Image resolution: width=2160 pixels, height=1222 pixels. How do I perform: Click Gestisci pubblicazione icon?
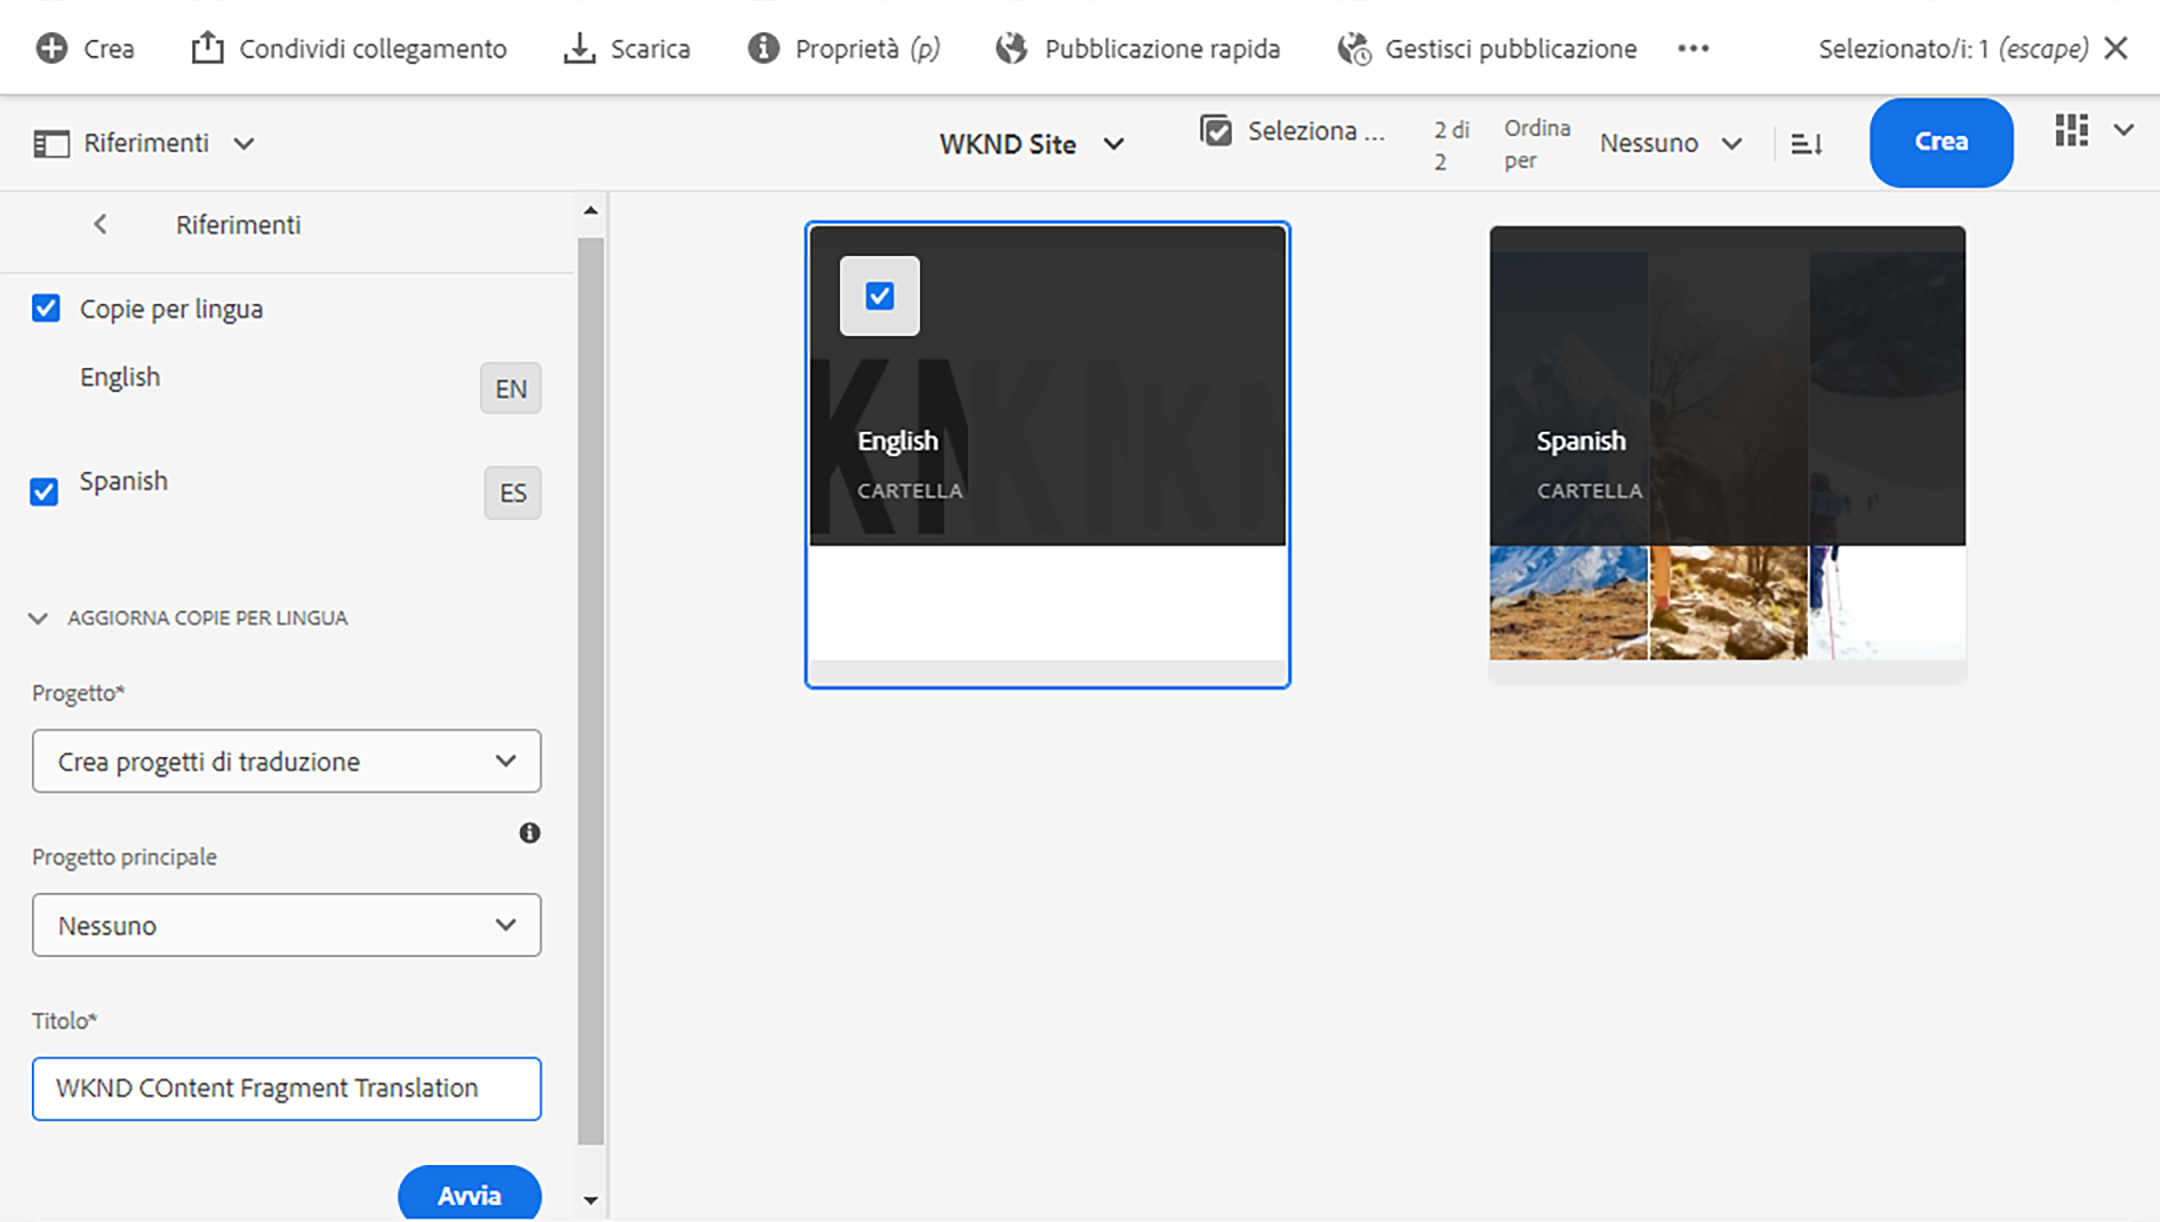tap(1354, 48)
